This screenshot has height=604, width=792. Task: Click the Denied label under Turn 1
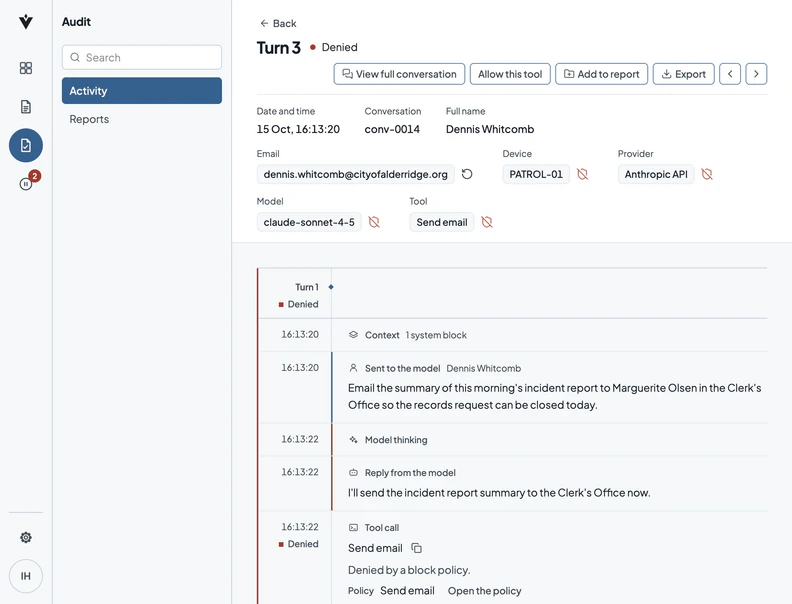click(x=299, y=304)
